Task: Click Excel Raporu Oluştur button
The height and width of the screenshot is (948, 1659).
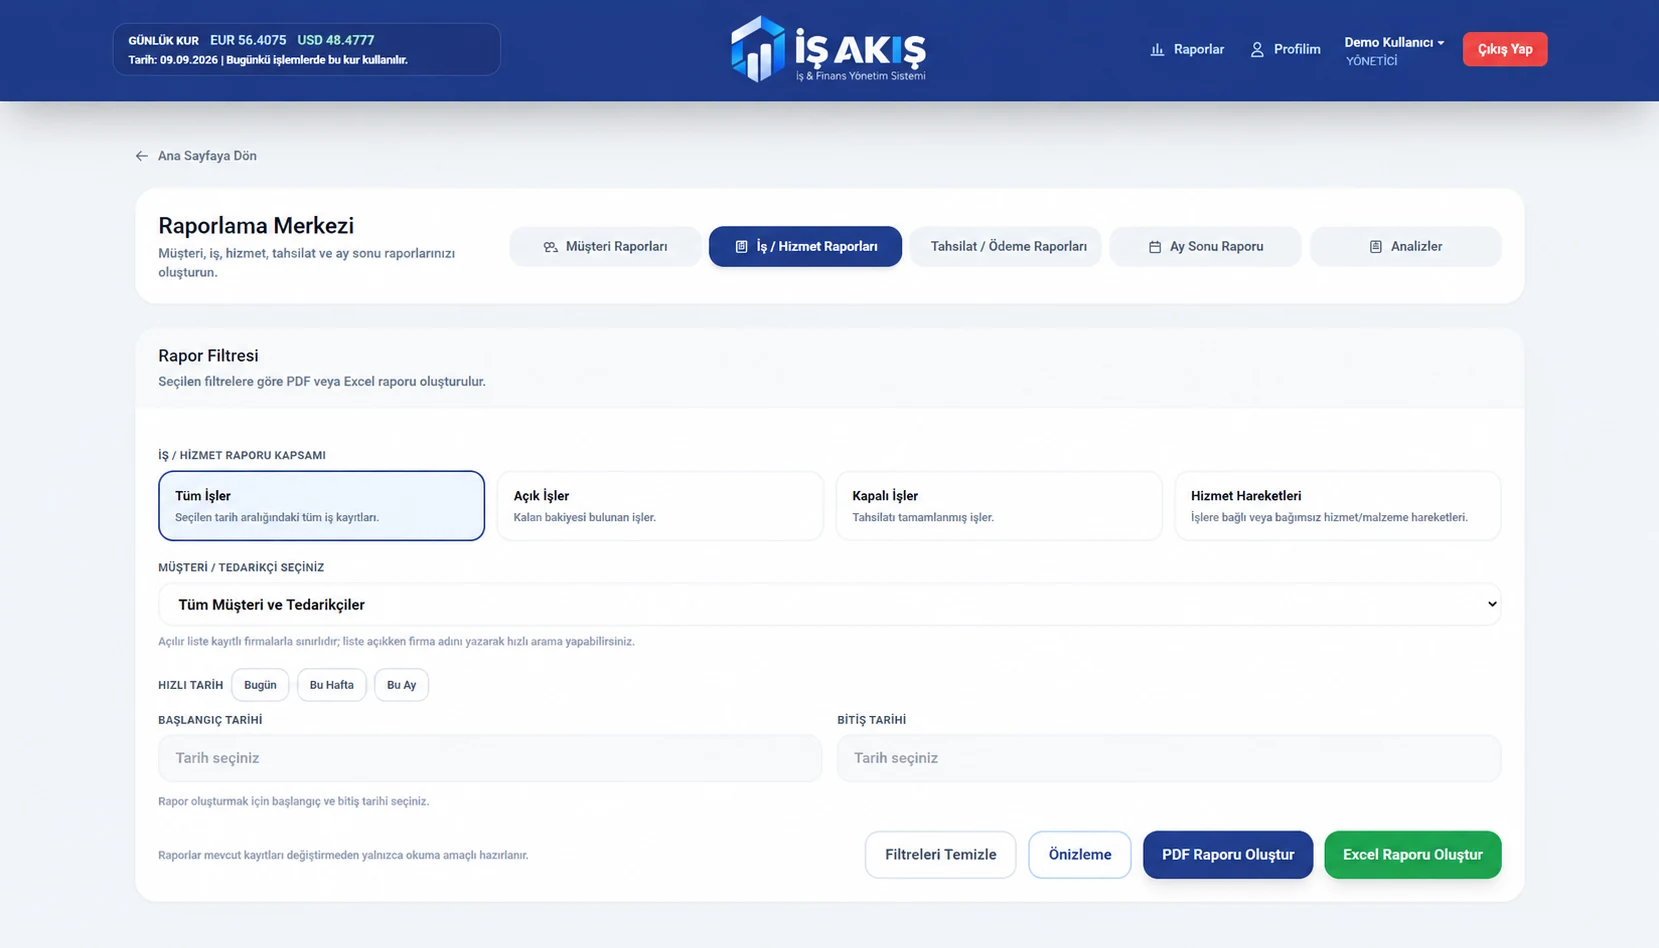Action: tap(1413, 855)
